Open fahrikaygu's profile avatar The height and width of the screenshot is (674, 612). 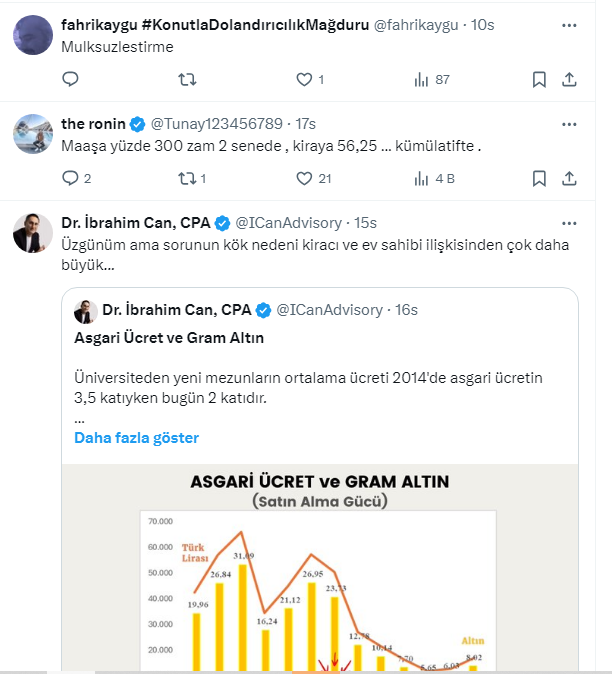(33, 34)
